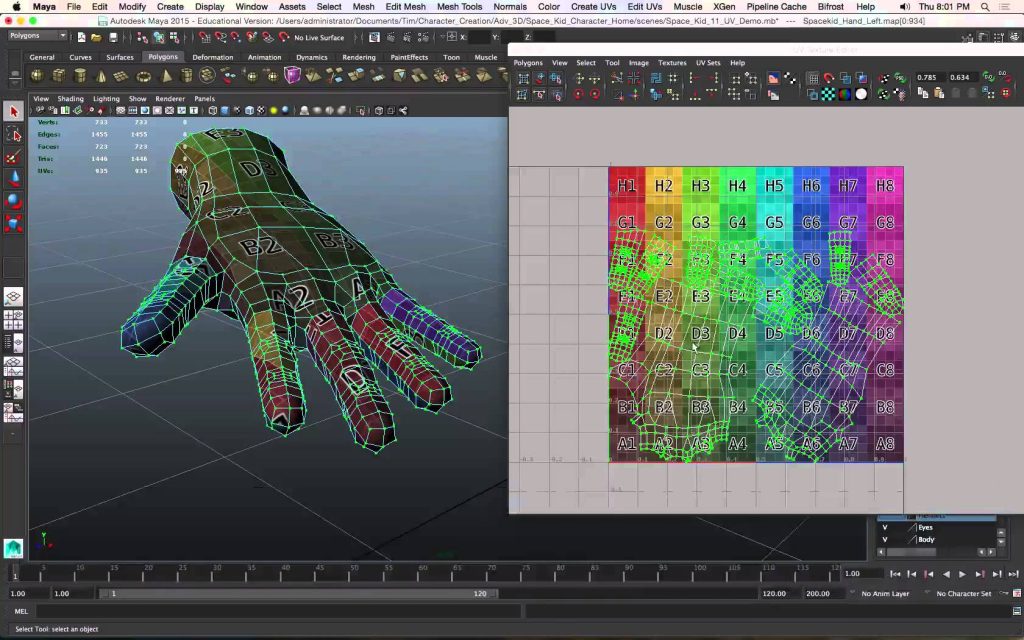Switch to the Rendering shelf tab
Screen dimensions: 1024x640
(360, 57)
